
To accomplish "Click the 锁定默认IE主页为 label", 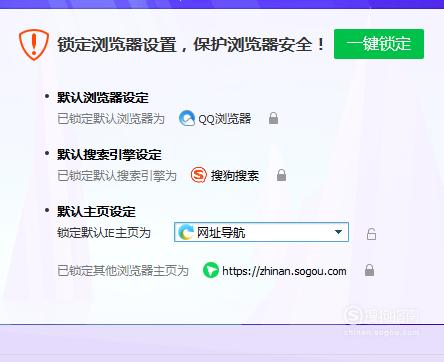I will [x=104, y=233].
